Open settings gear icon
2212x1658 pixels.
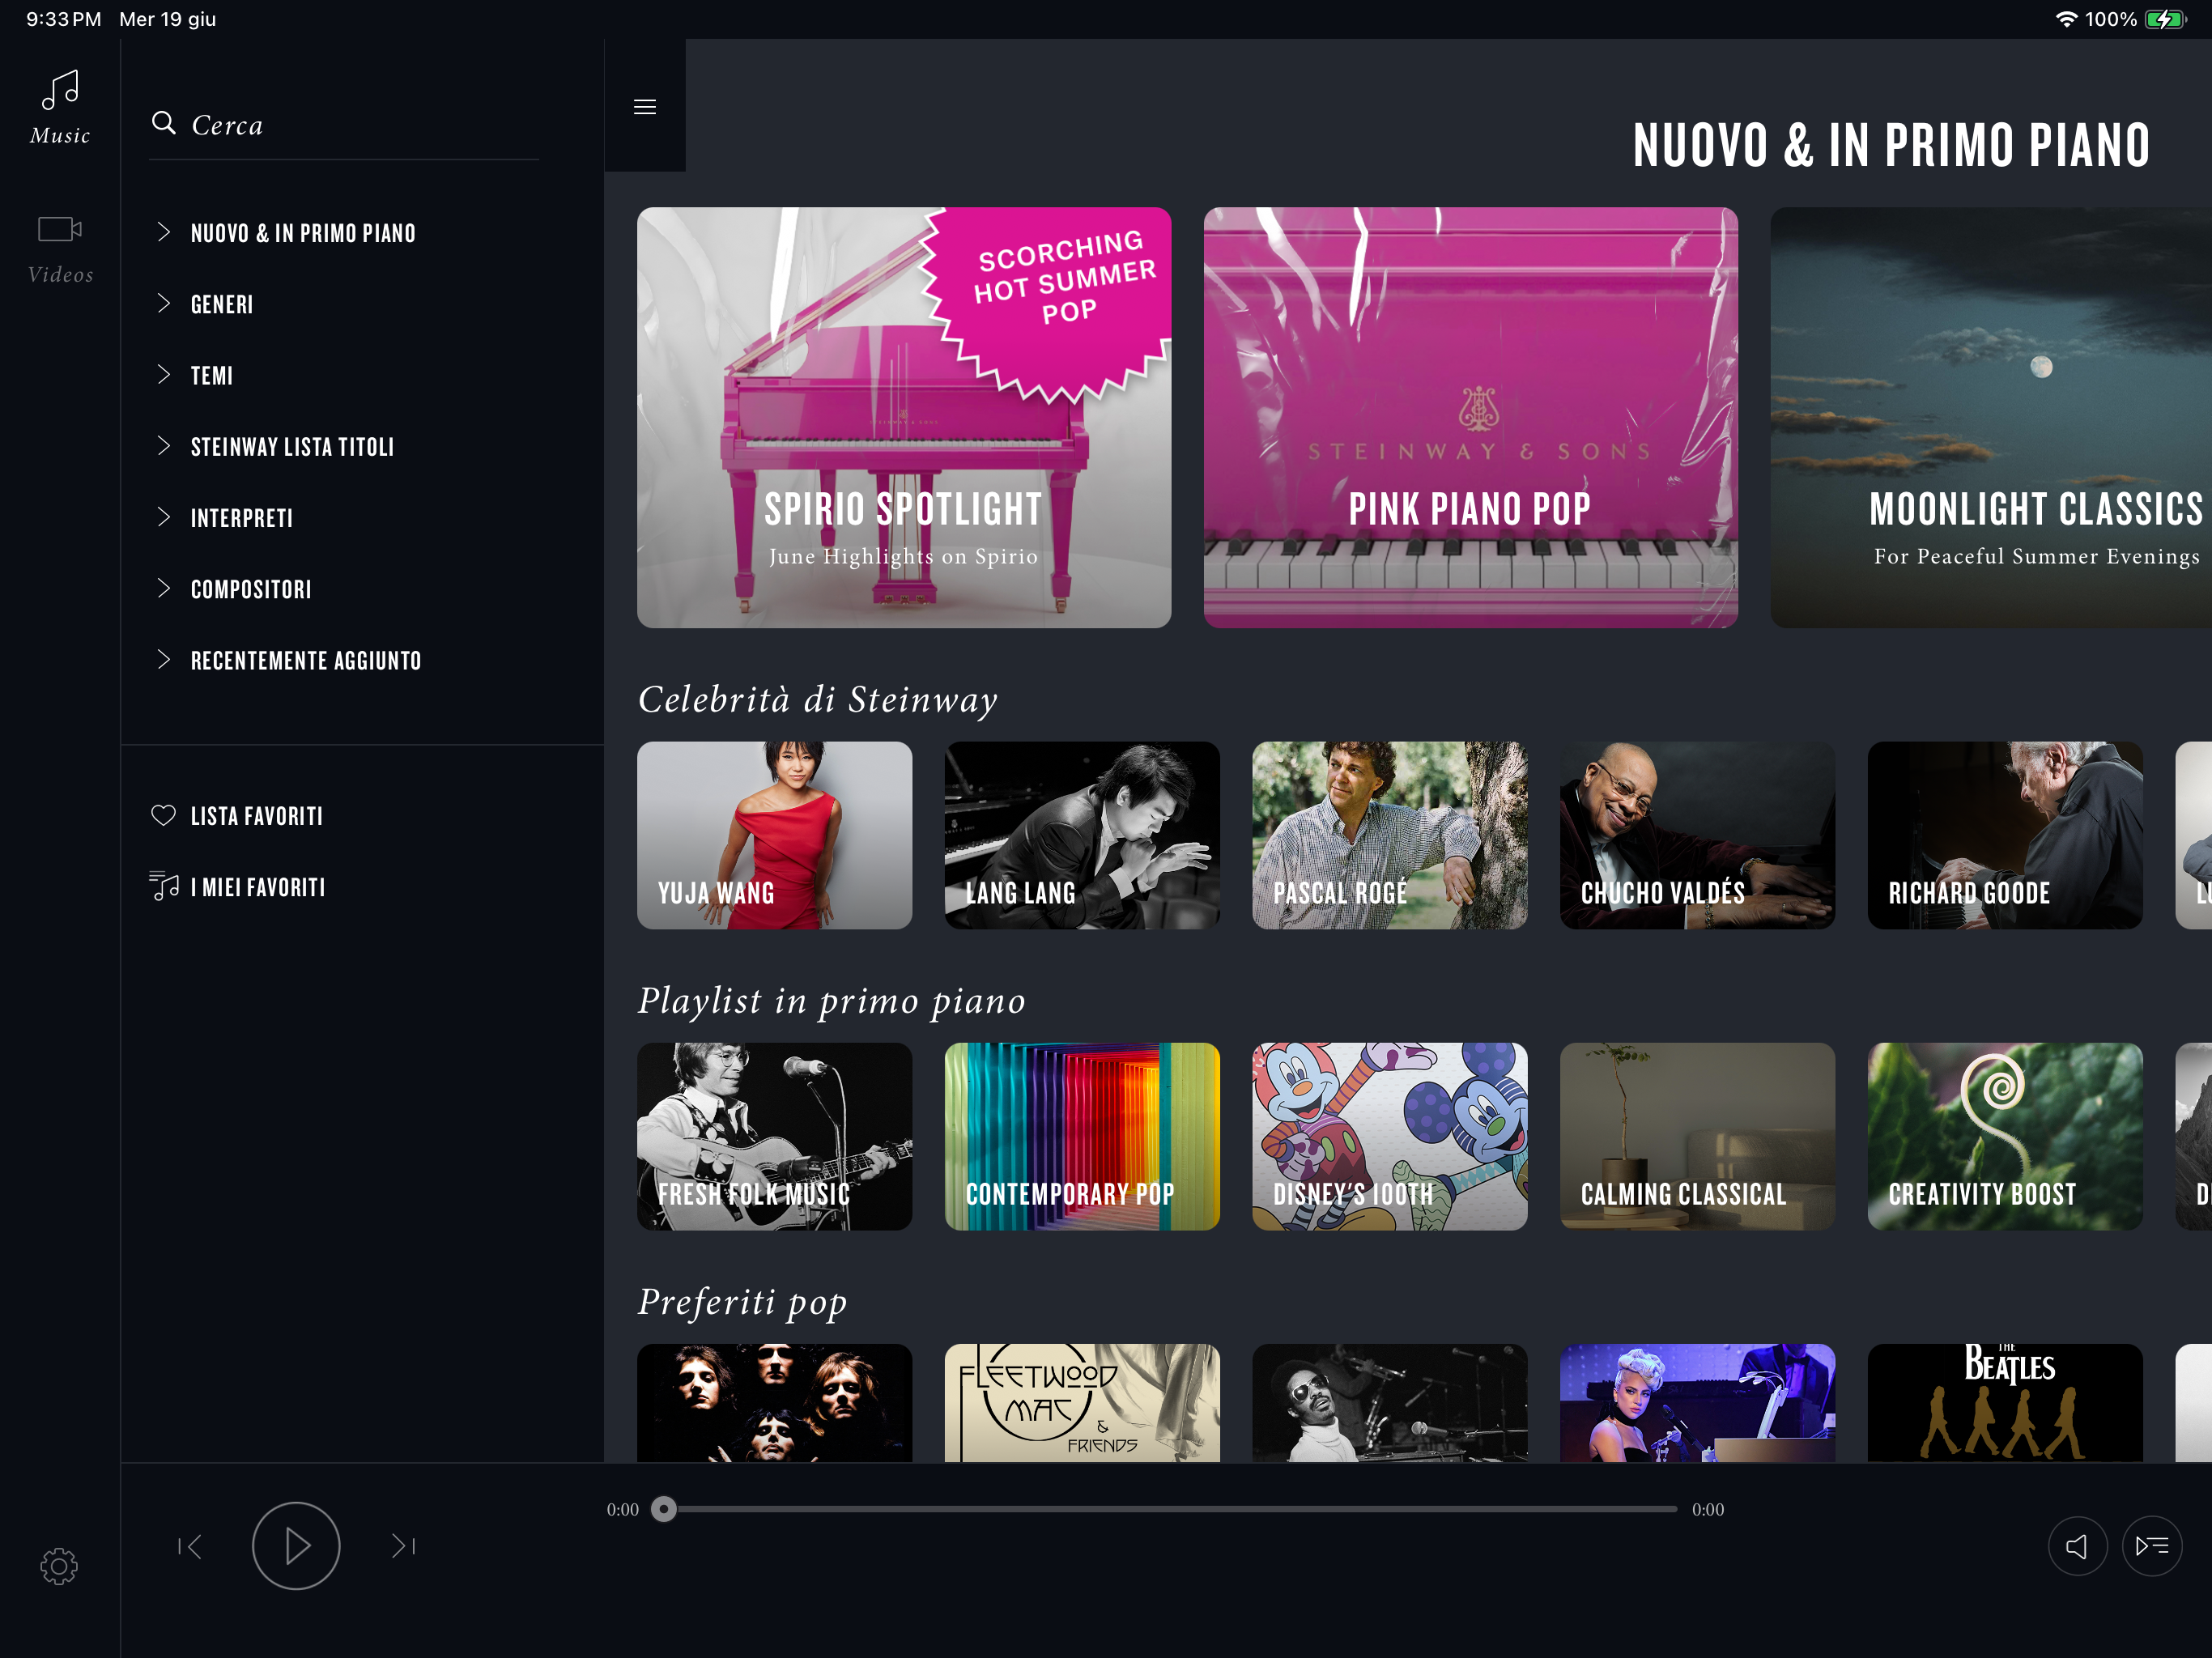[59, 1566]
